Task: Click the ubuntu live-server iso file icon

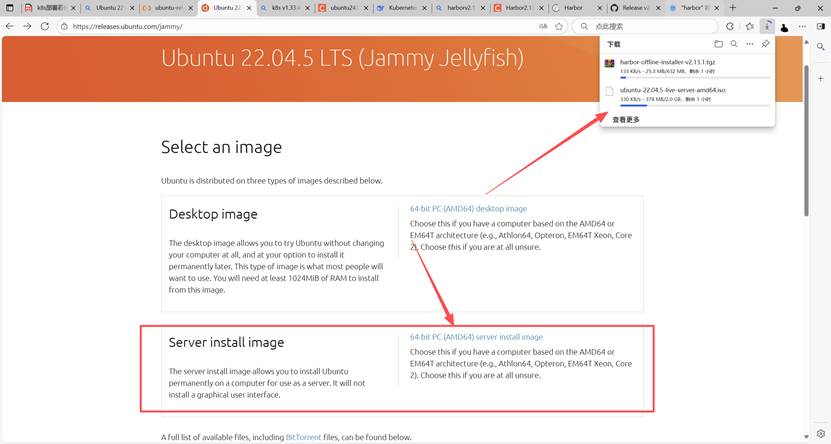Action: tap(609, 91)
